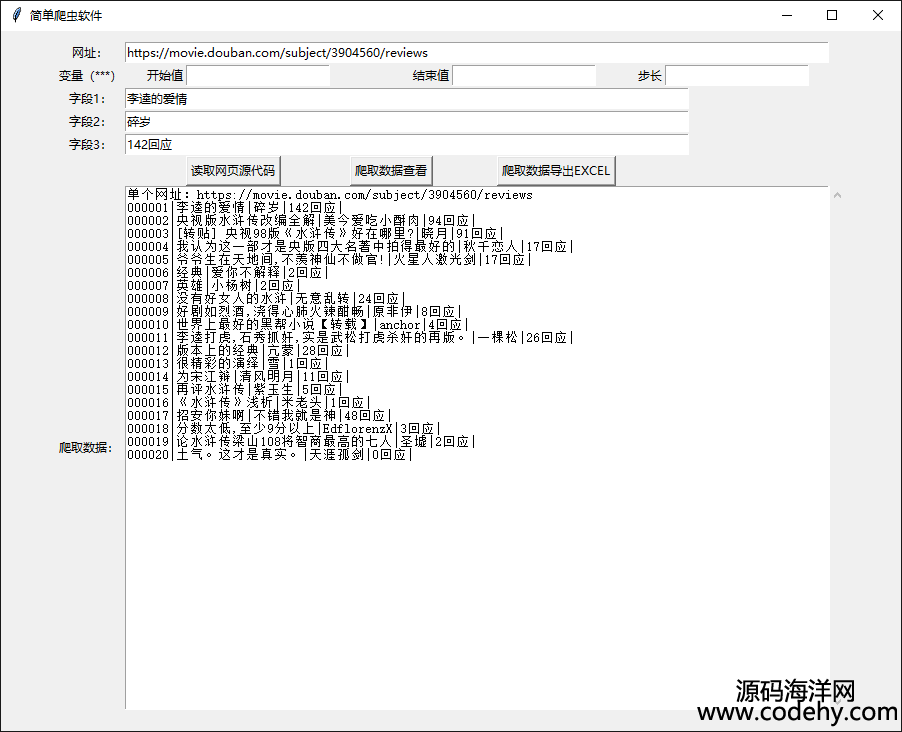This screenshot has width=902, height=732.
Task: Close the 简单爬虫软件 window
Action: click(878, 15)
